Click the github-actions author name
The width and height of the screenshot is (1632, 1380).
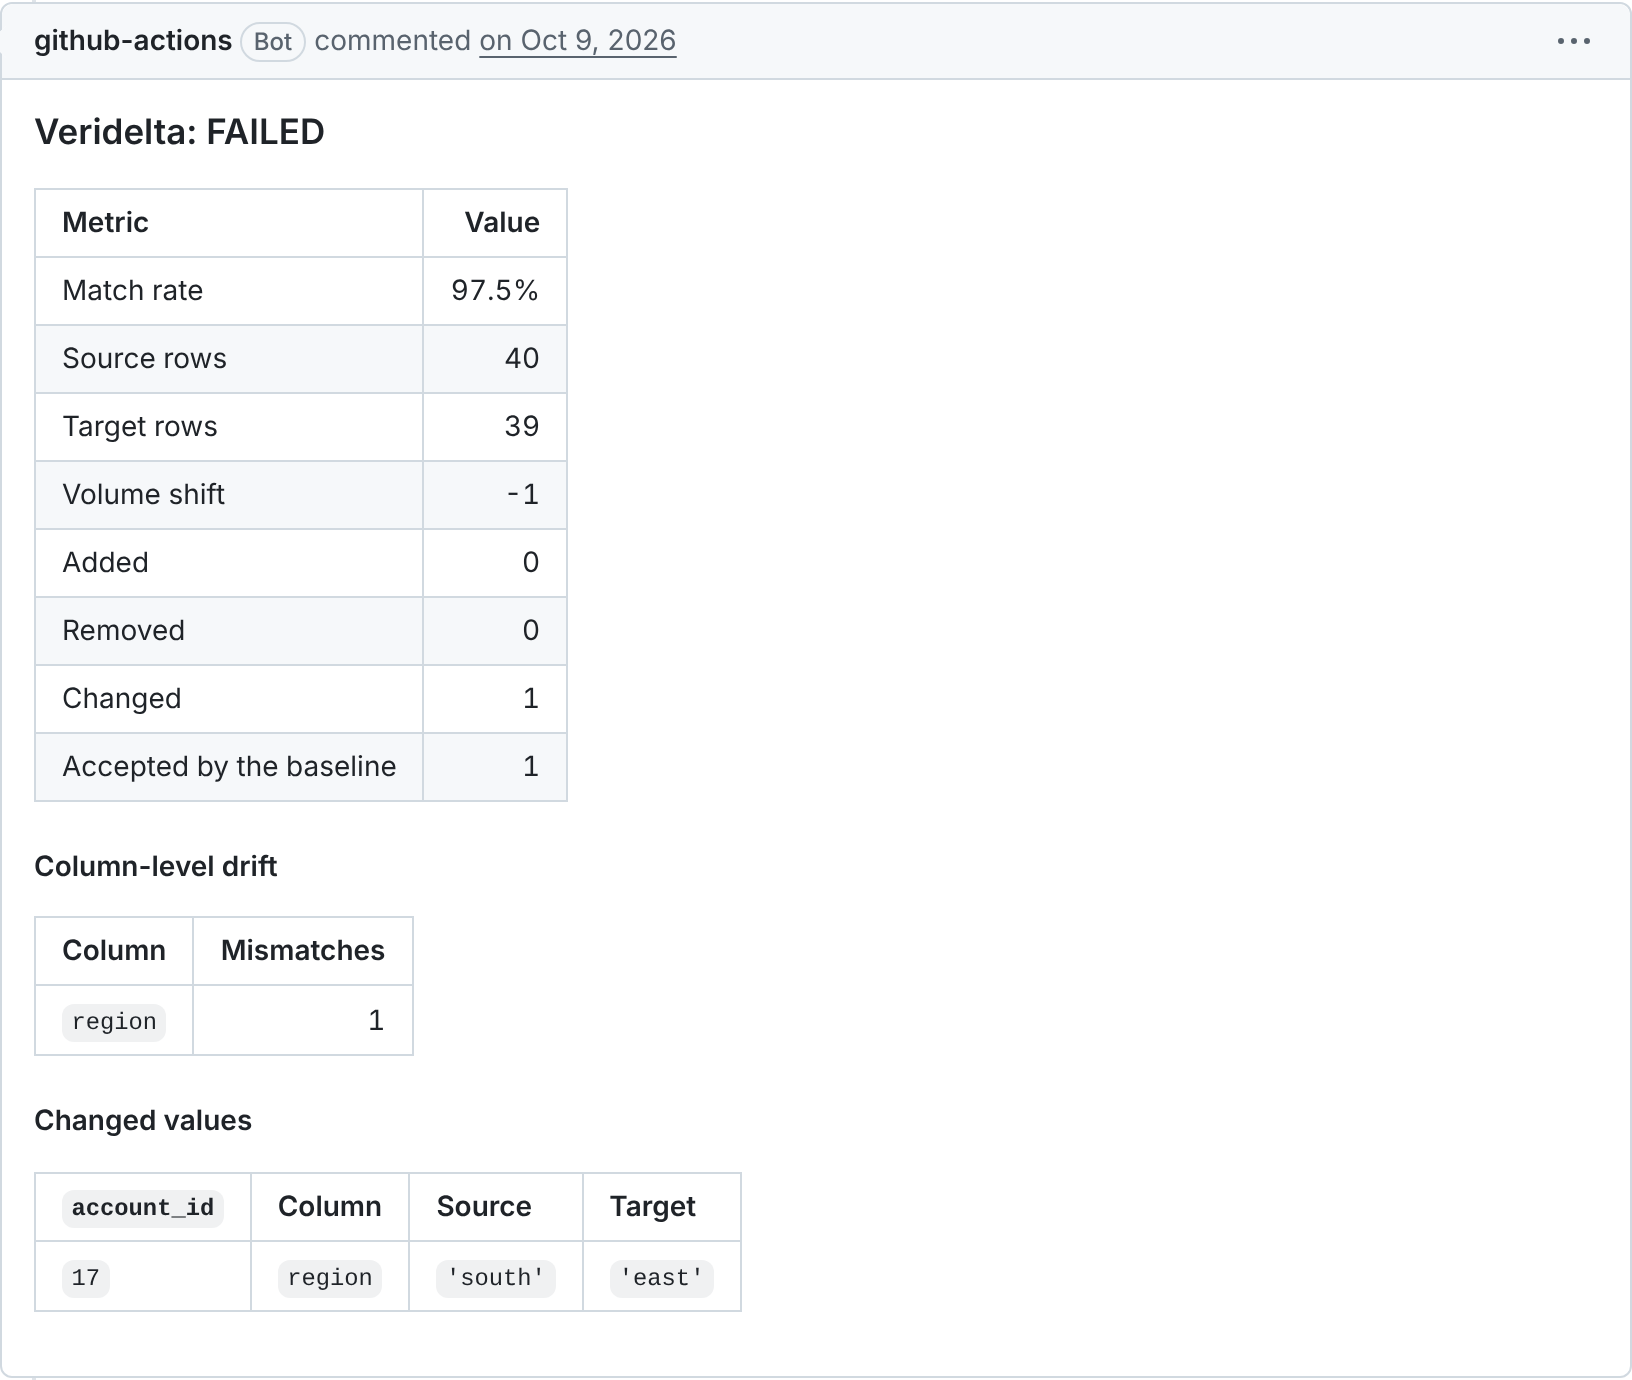pyautogui.click(x=133, y=41)
